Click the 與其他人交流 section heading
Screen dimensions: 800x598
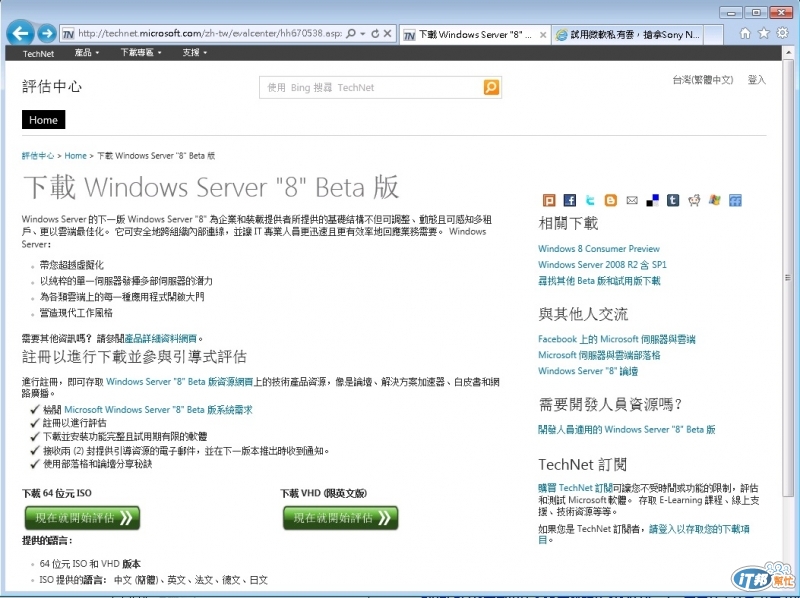coord(583,314)
